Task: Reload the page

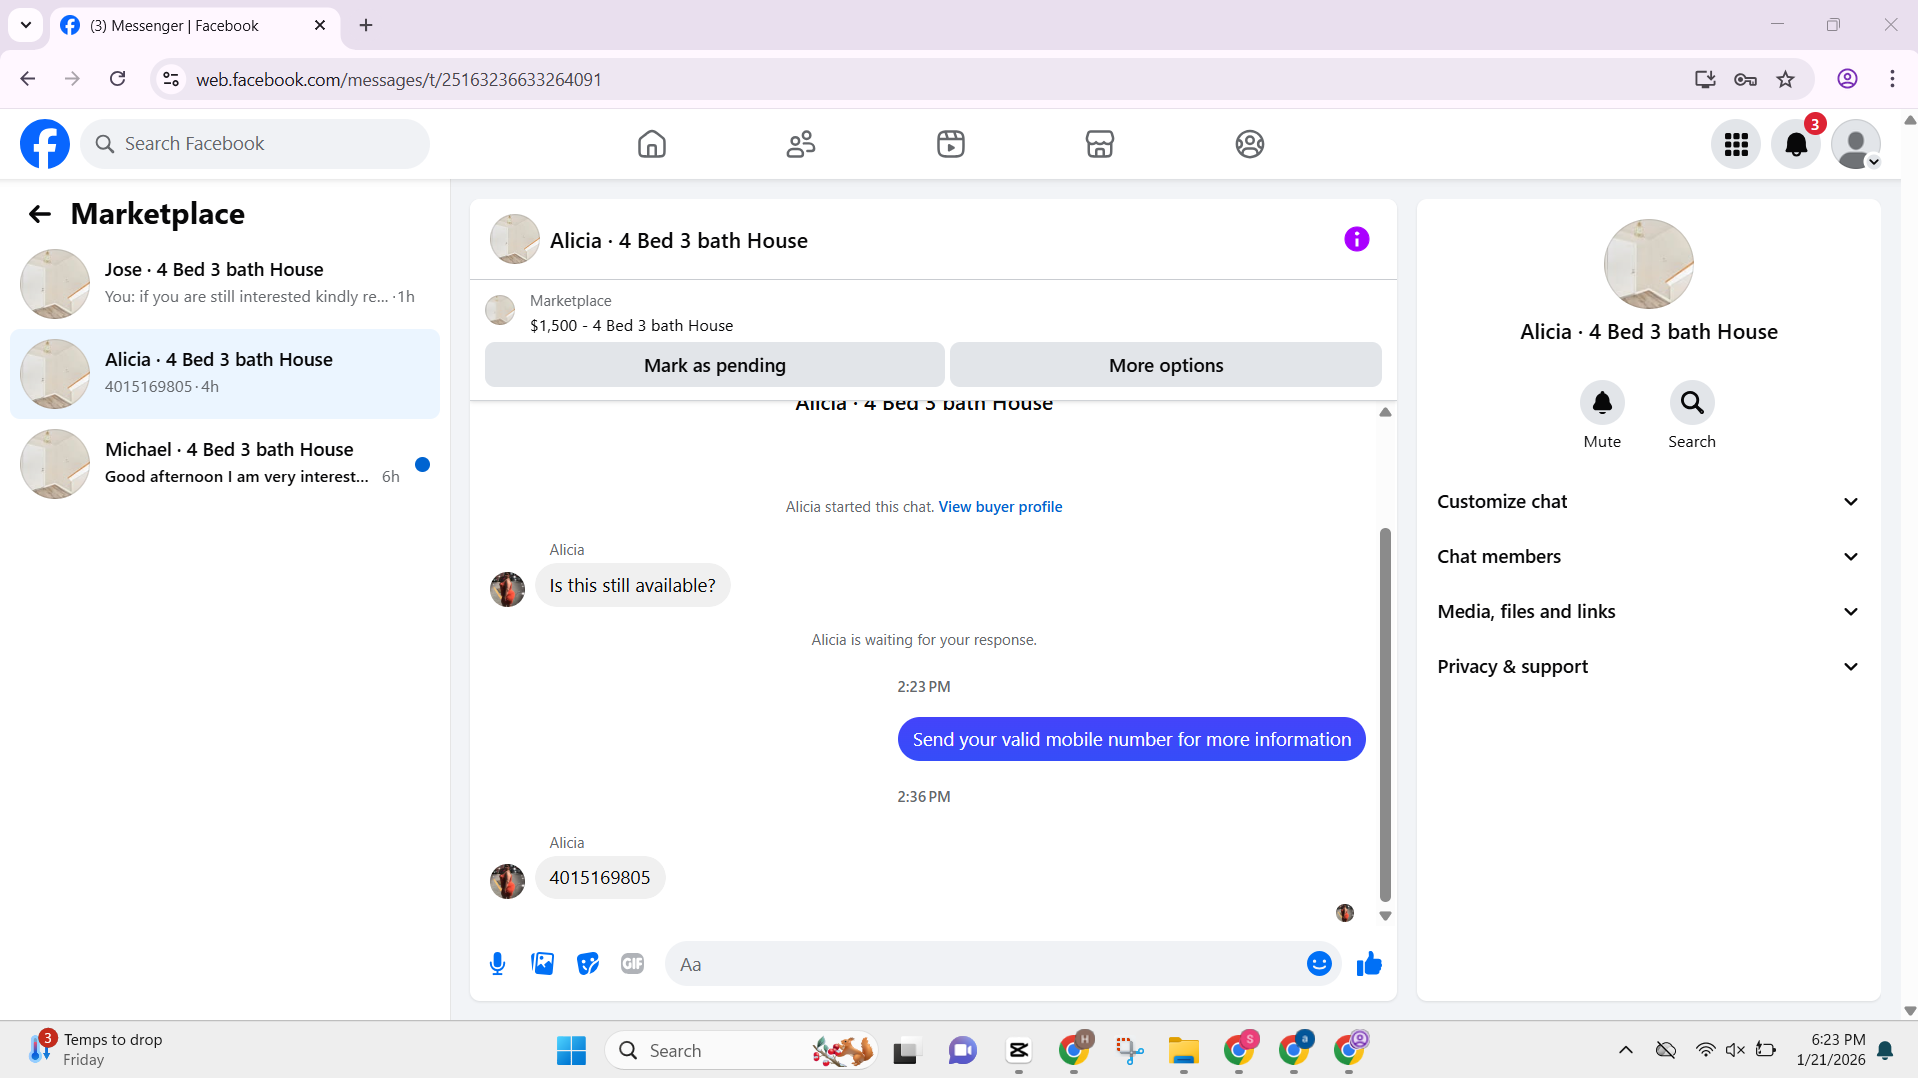Action: click(x=118, y=79)
